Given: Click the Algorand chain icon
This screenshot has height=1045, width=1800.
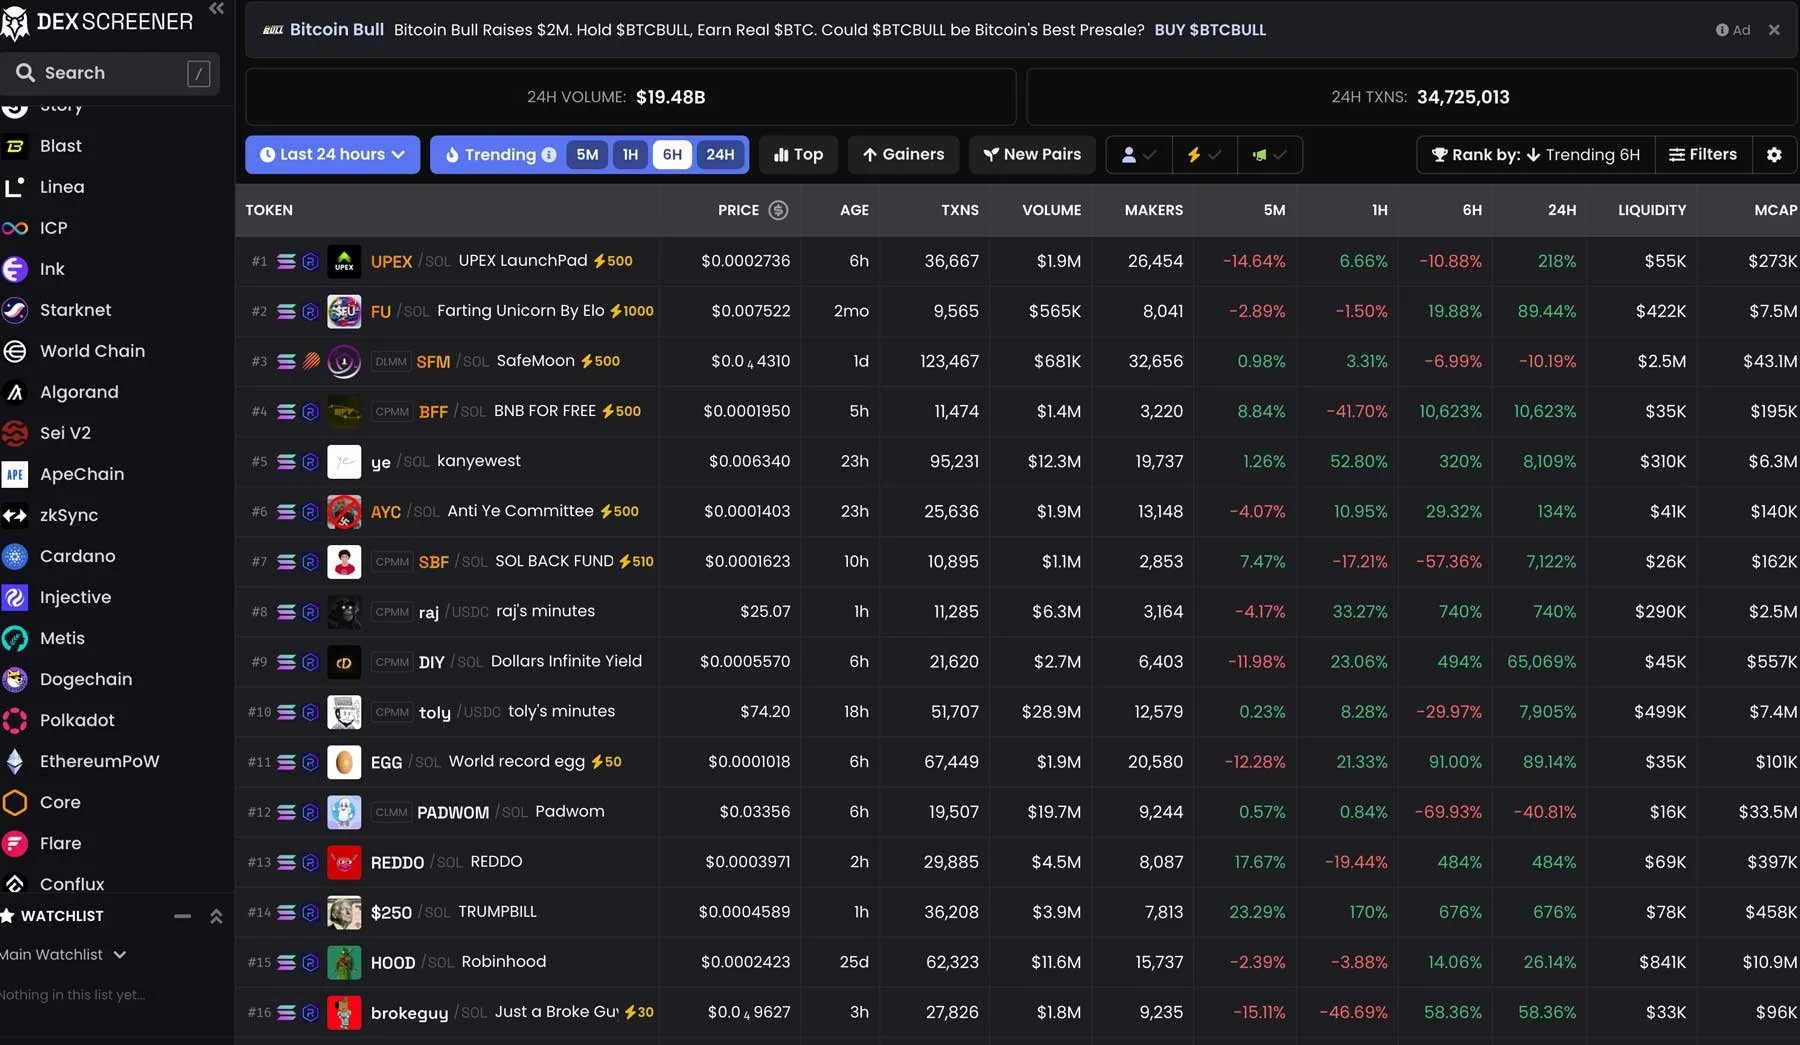Looking at the screenshot, I should [x=15, y=392].
